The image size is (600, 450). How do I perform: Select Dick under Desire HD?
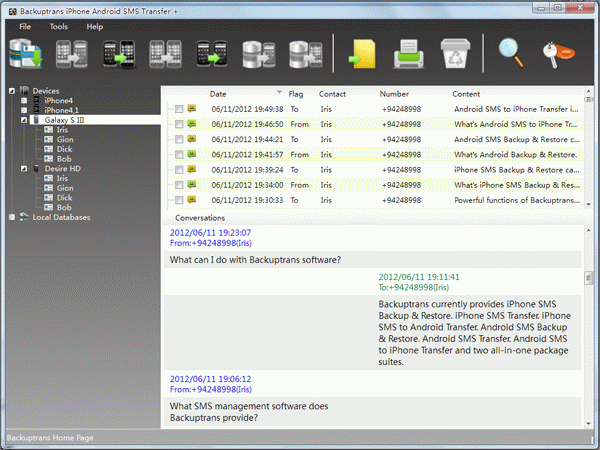(x=64, y=198)
